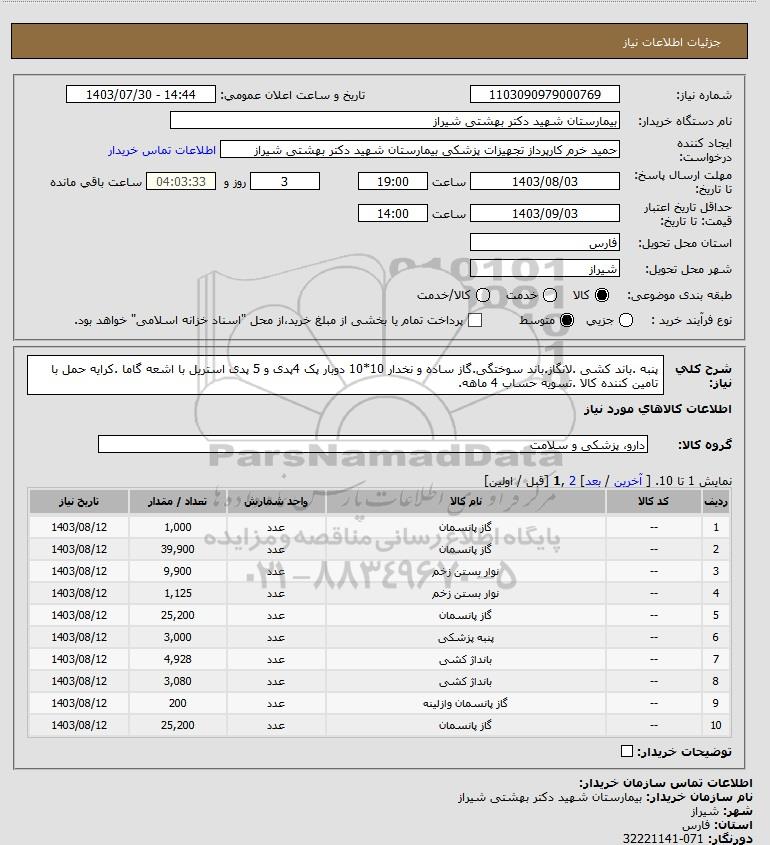Choose the متوسط purchase type radio

point(567,321)
